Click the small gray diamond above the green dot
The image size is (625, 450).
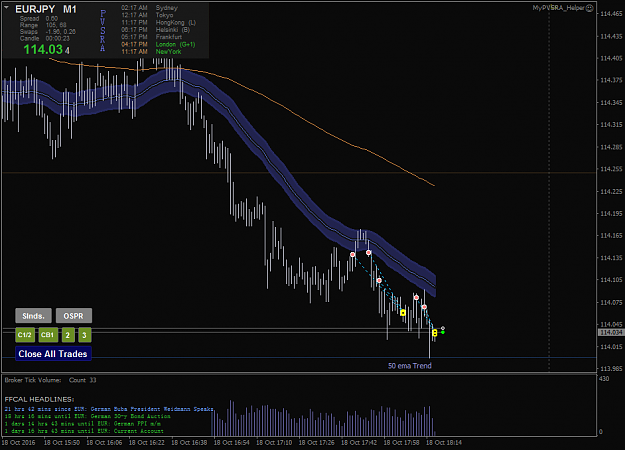443,328
